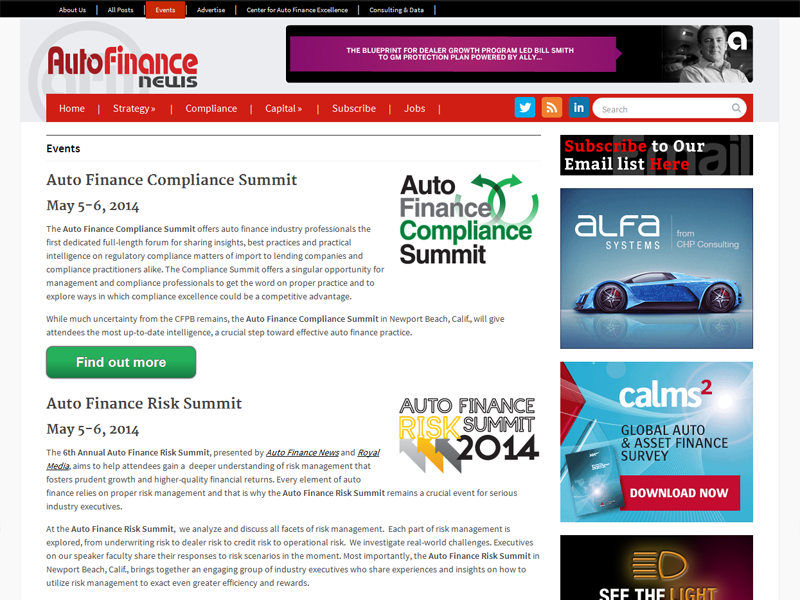
Task: Click inside the Search input field
Action: [x=662, y=109]
